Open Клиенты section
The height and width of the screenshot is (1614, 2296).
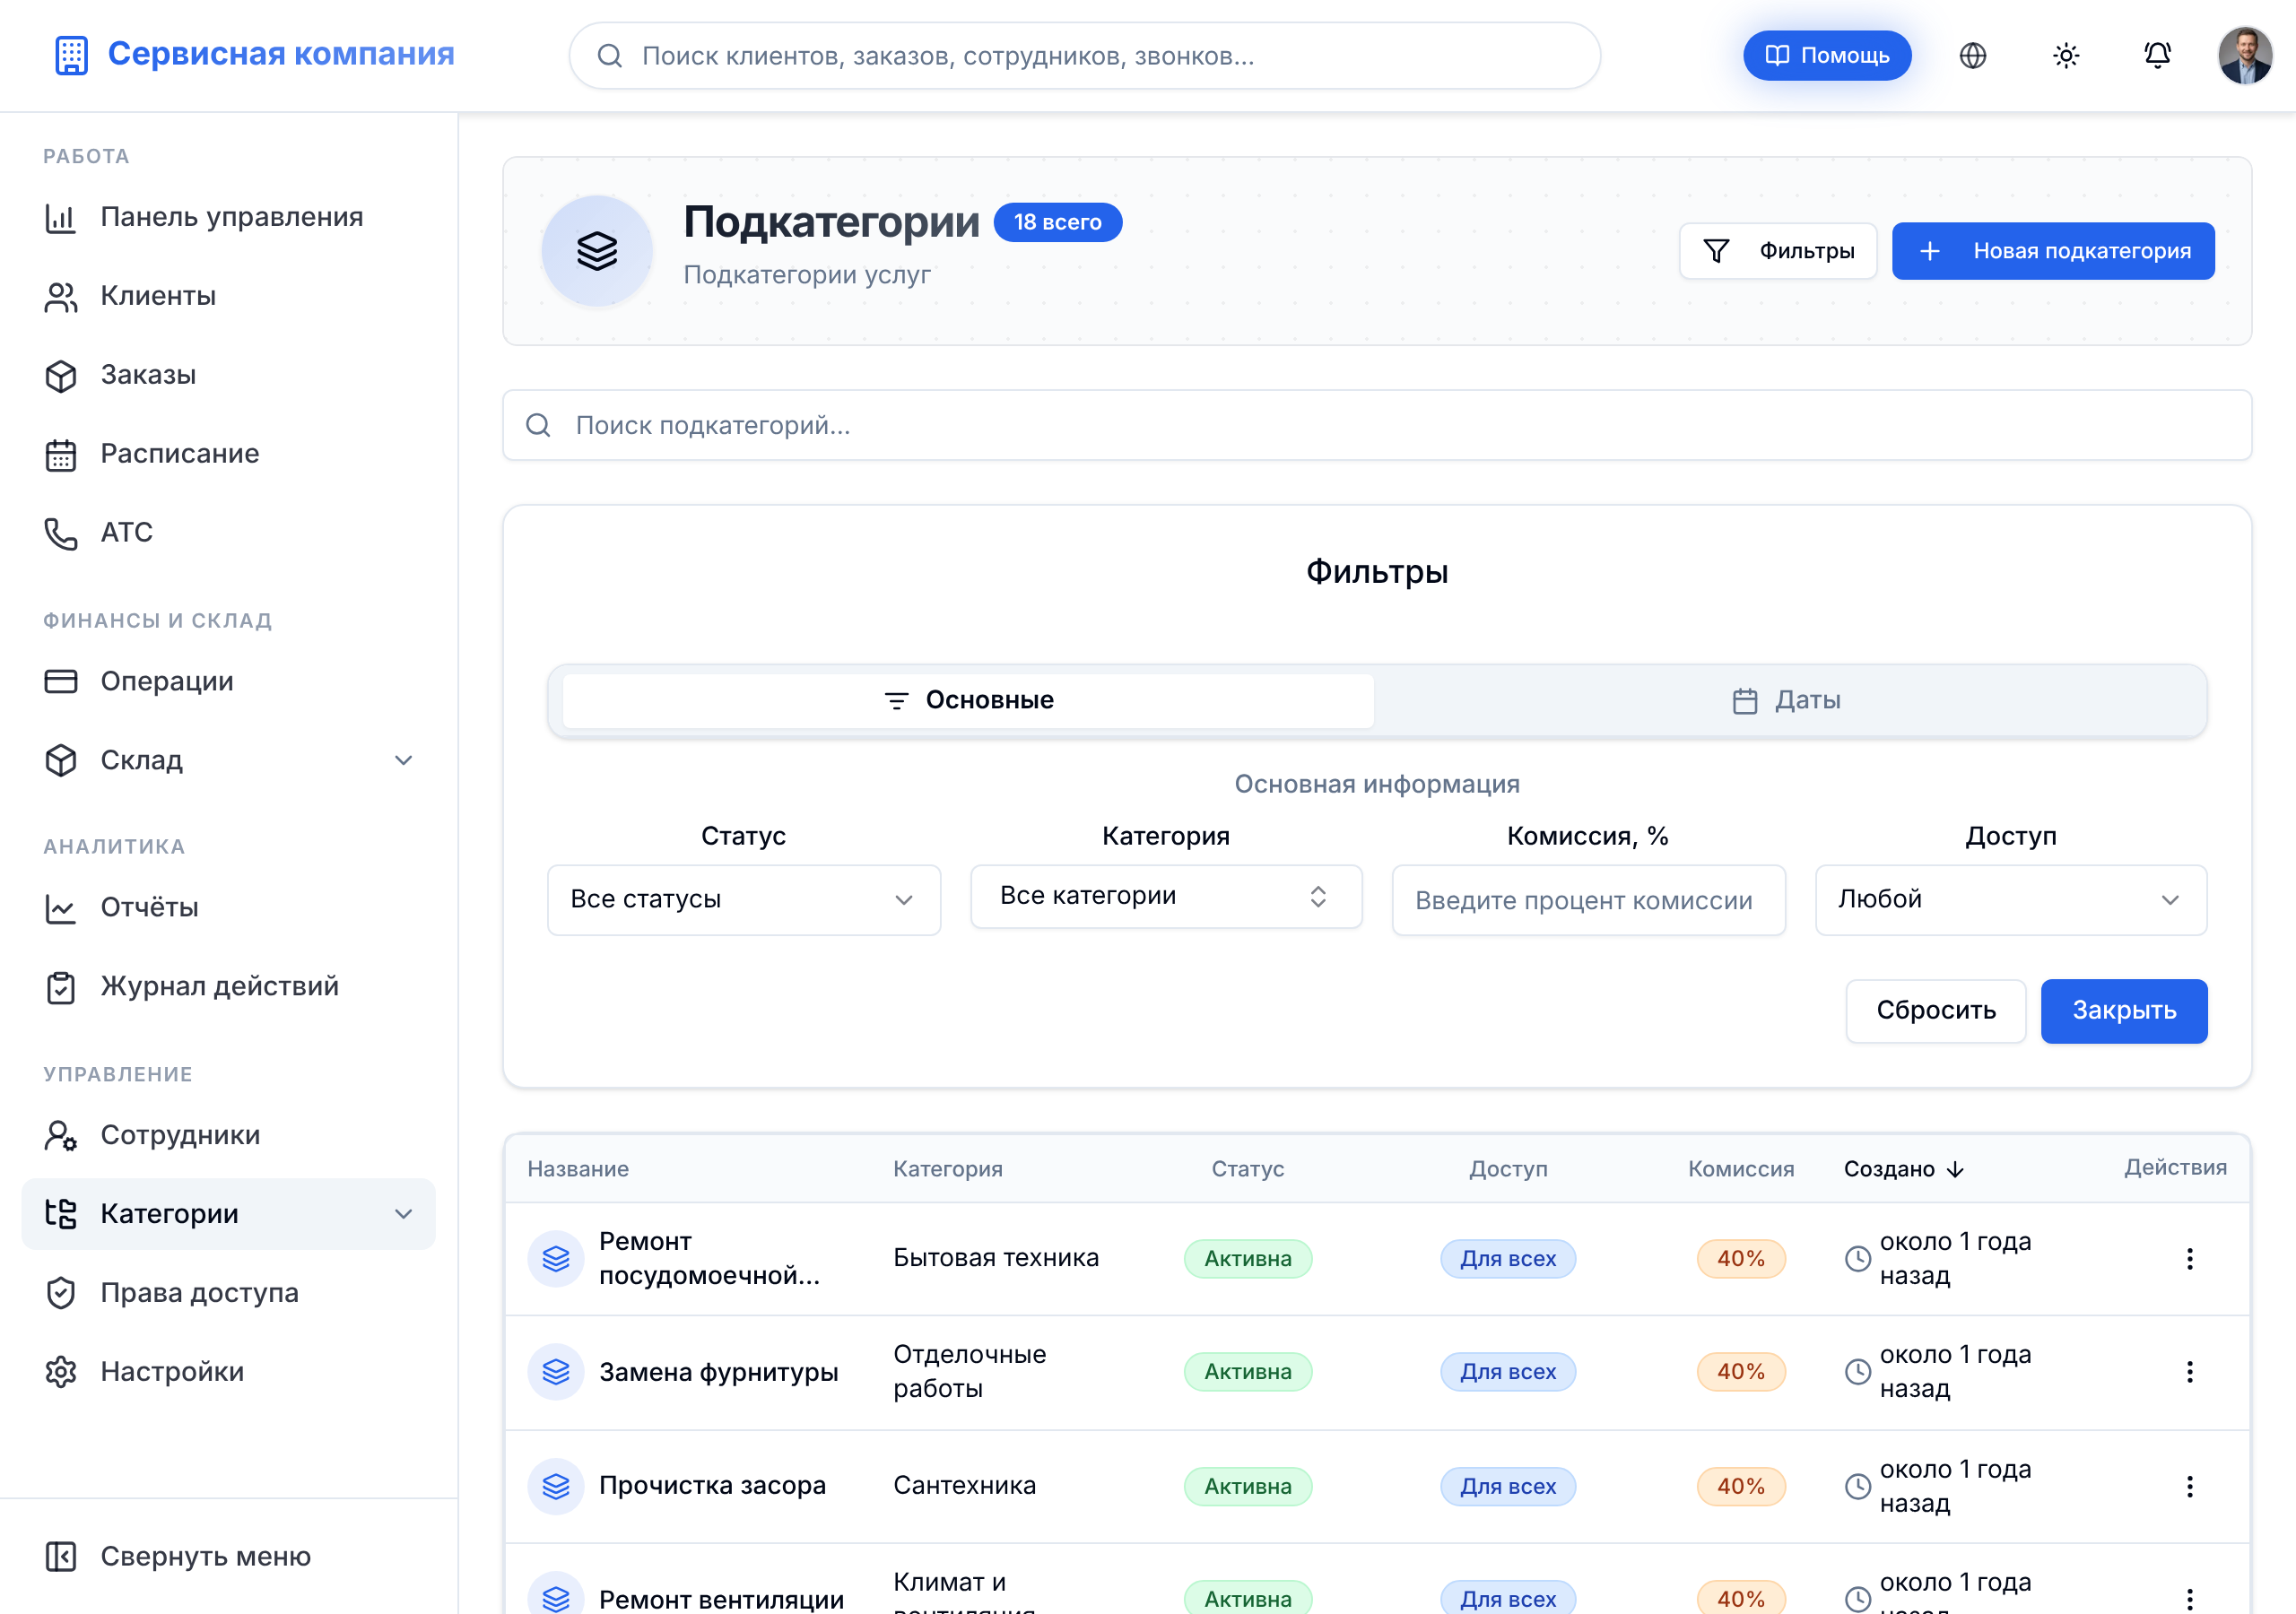[229, 296]
